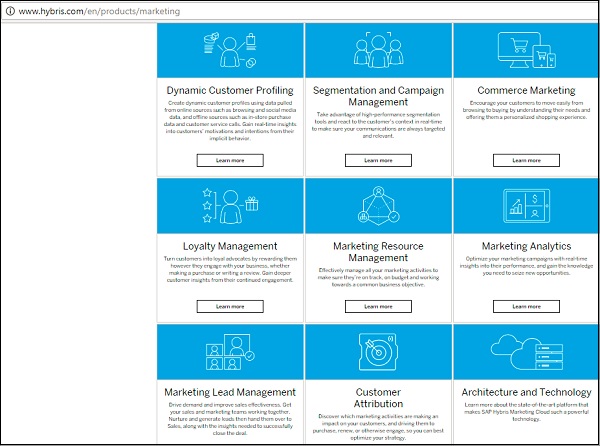Open the Architecture and Technology heading
The image size is (600, 446).
[x=526, y=392]
